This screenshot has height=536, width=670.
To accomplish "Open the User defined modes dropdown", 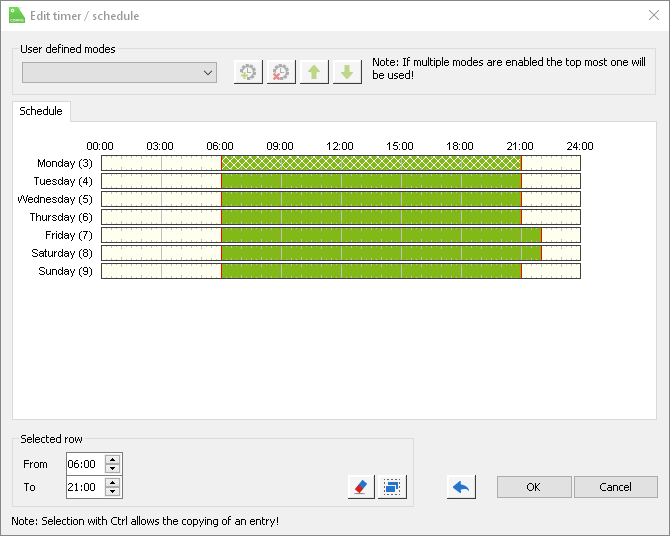I will click(x=120, y=72).
